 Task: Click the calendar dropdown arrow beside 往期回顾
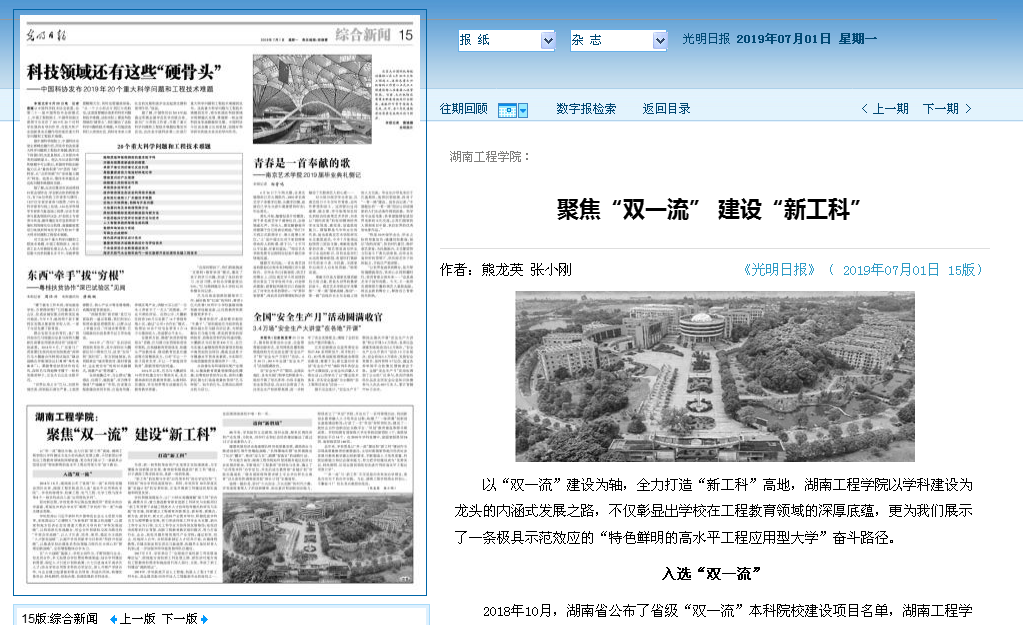pyautogui.click(x=523, y=109)
